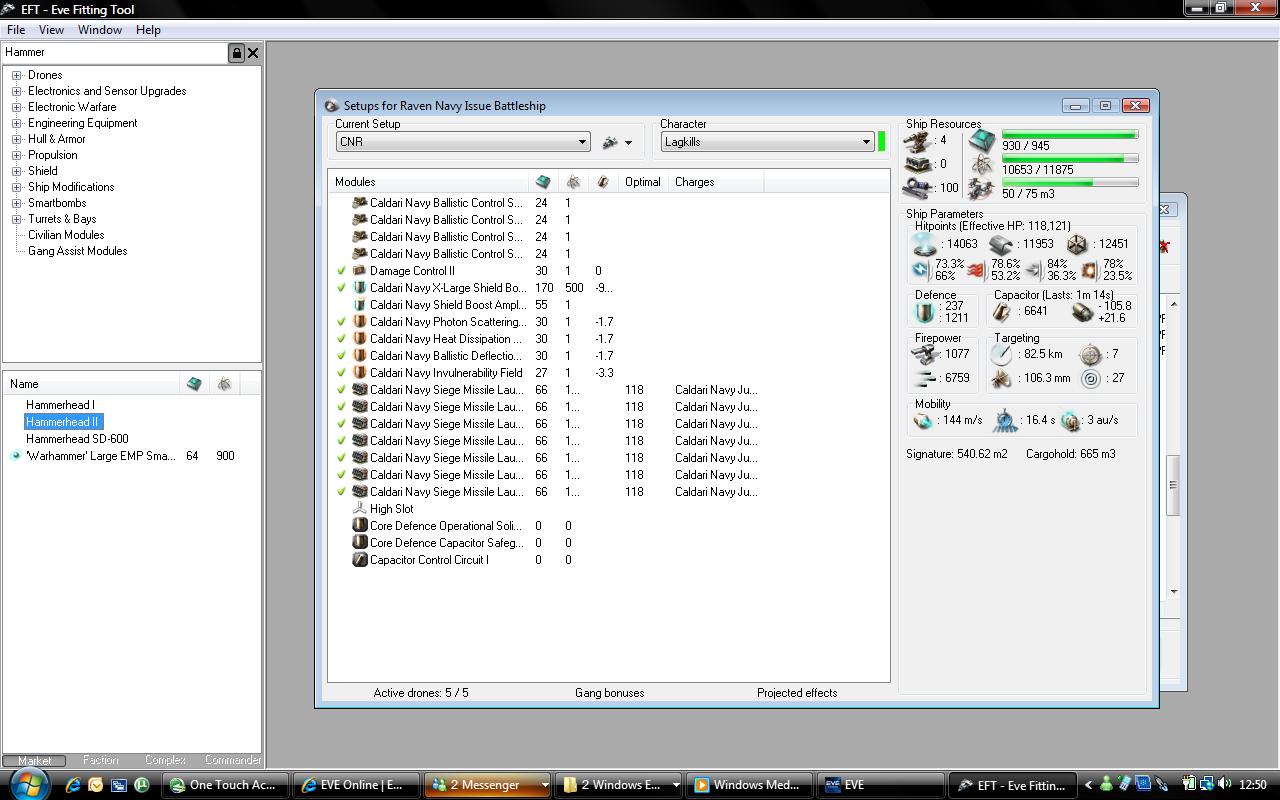The image size is (1280, 800).
Task: Click the powergrid usage bar 10653 / 11875
Action: click(x=1070, y=158)
